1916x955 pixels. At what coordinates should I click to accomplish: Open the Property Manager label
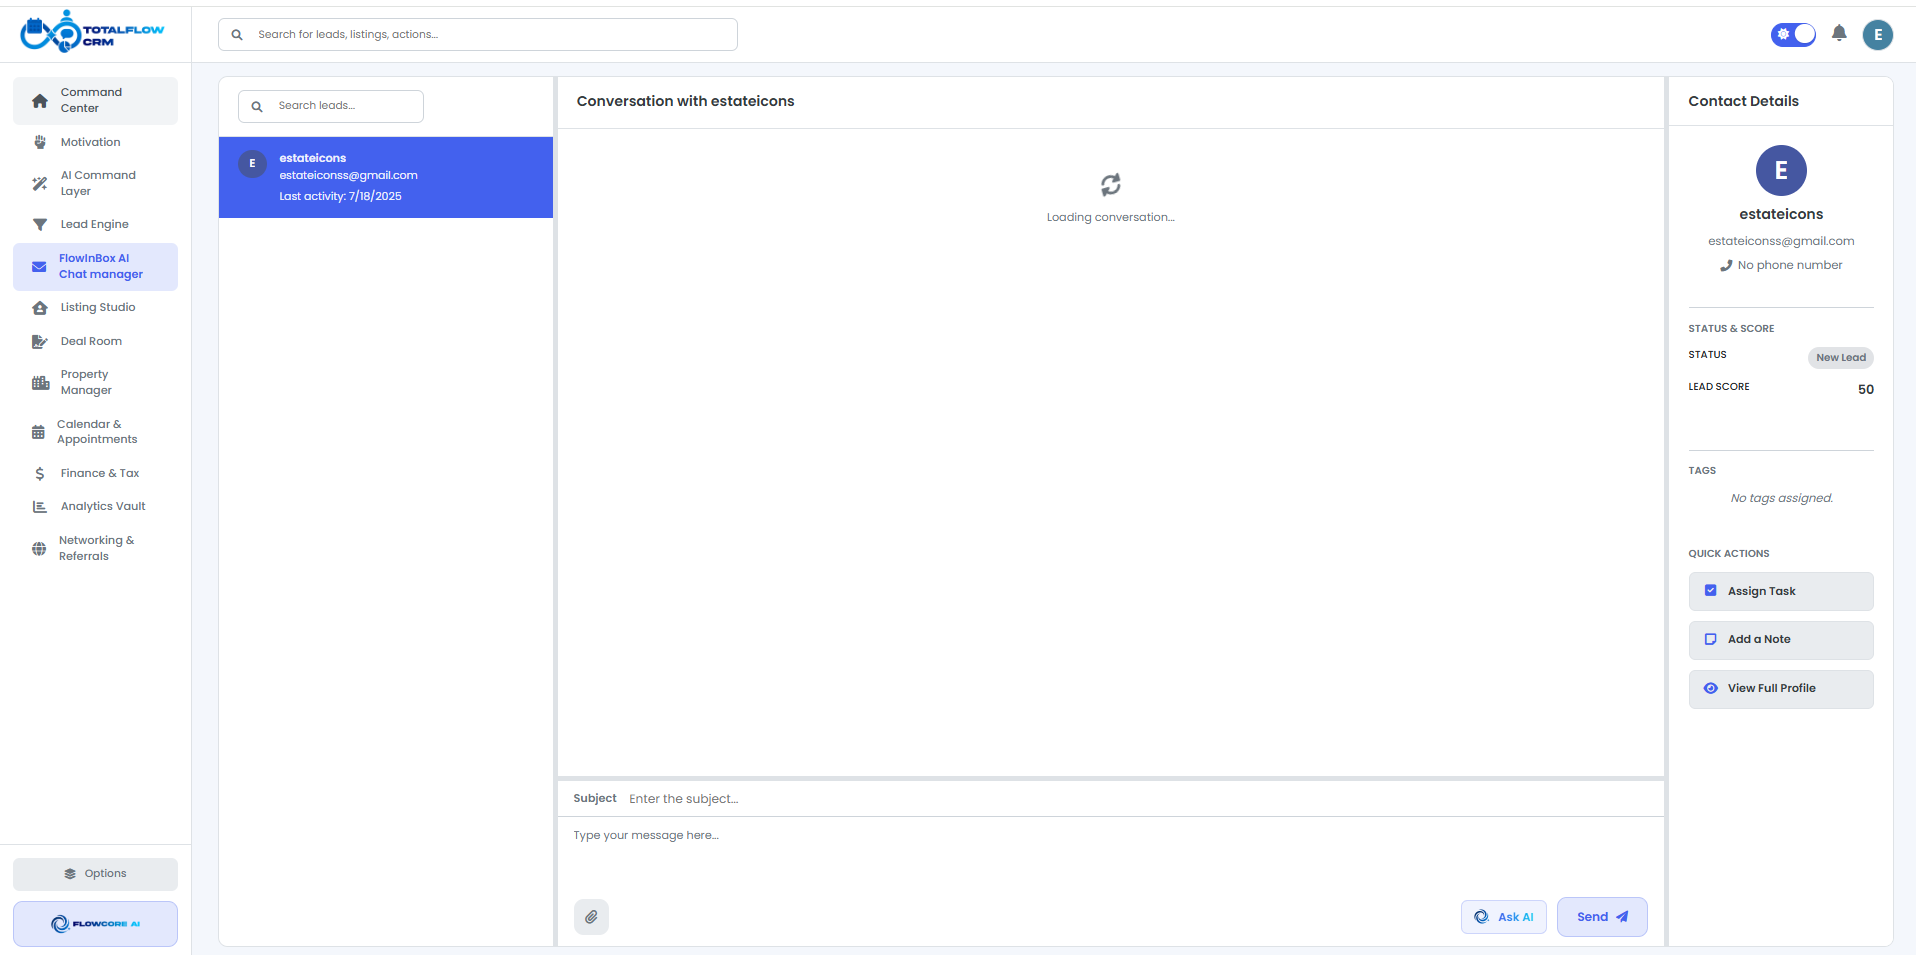point(86,382)
